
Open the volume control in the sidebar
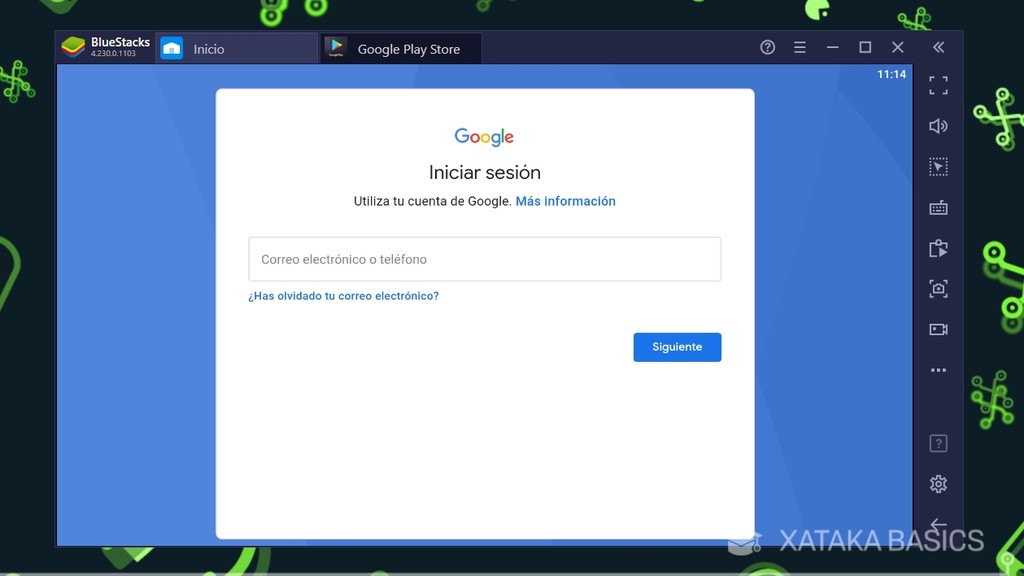tap(938, 125)
